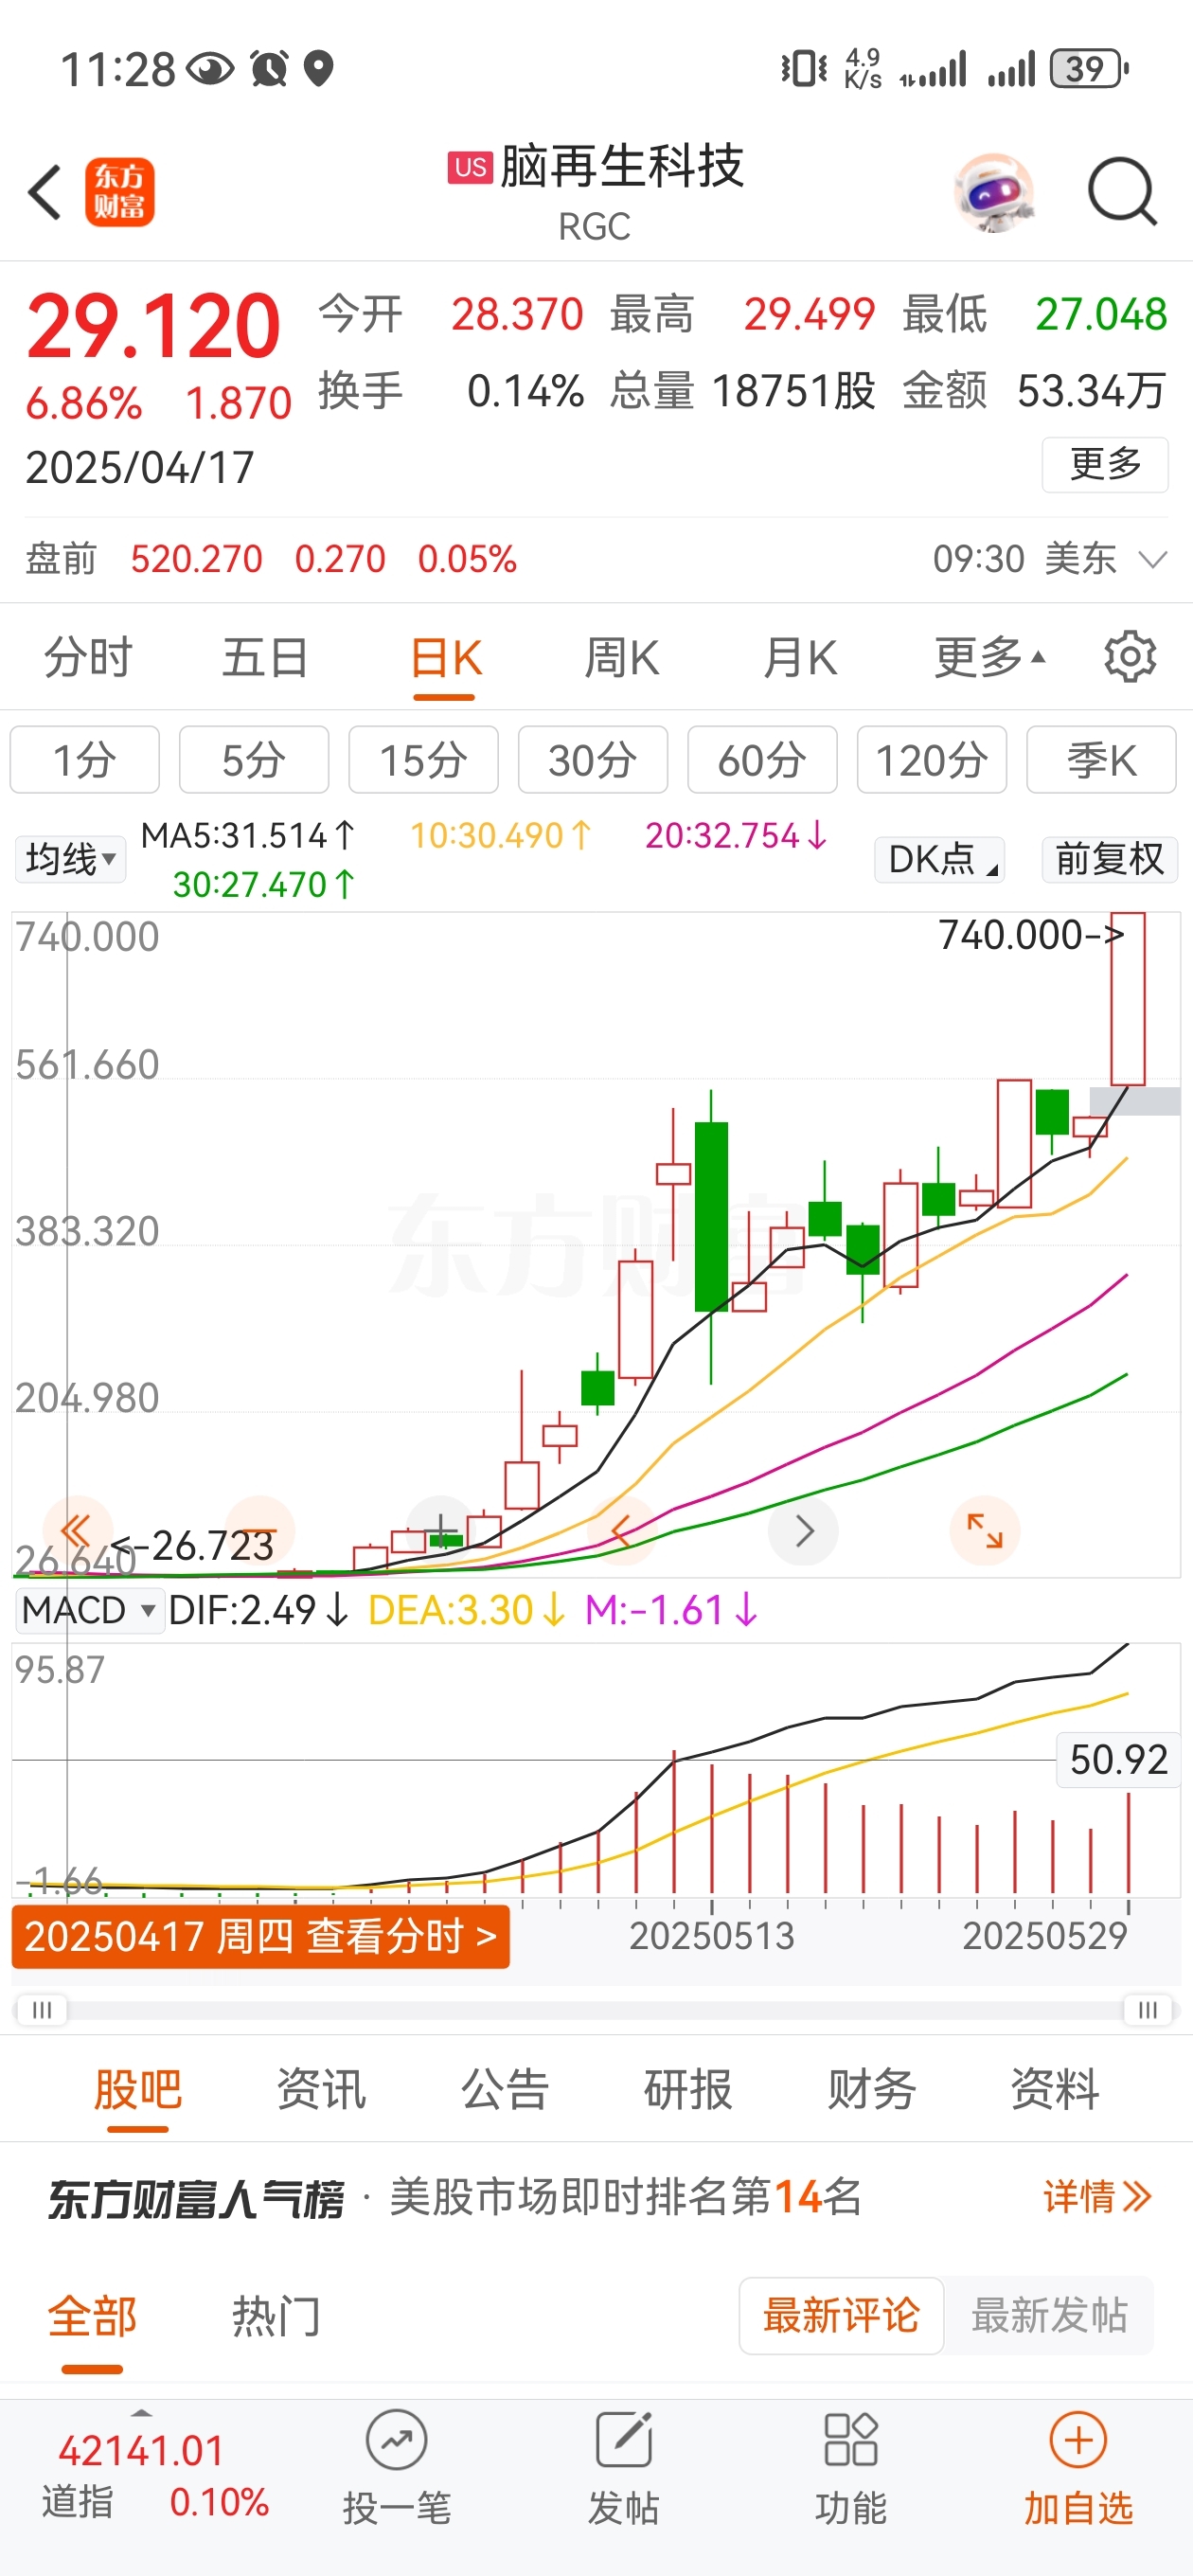Move chart left with the arrow icon
The width and height of the screenshot is (1193, 2576).
coord(621,1530)
